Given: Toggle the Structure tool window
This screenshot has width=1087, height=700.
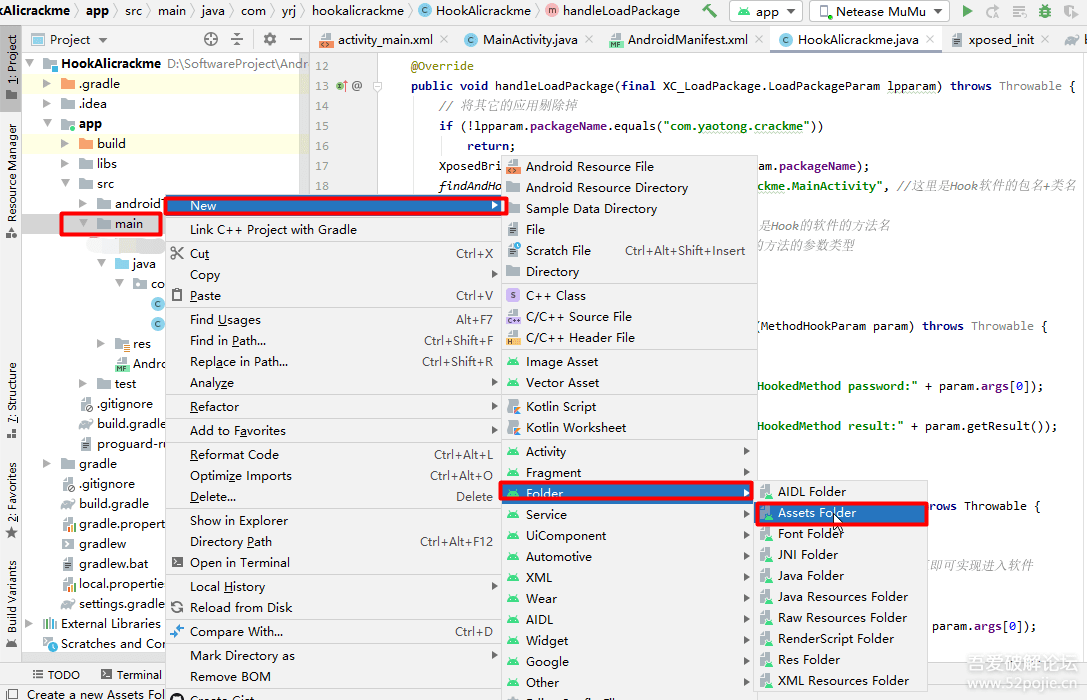Looking at the screenshot, I should pyautogui.click(x=11, y=400).
